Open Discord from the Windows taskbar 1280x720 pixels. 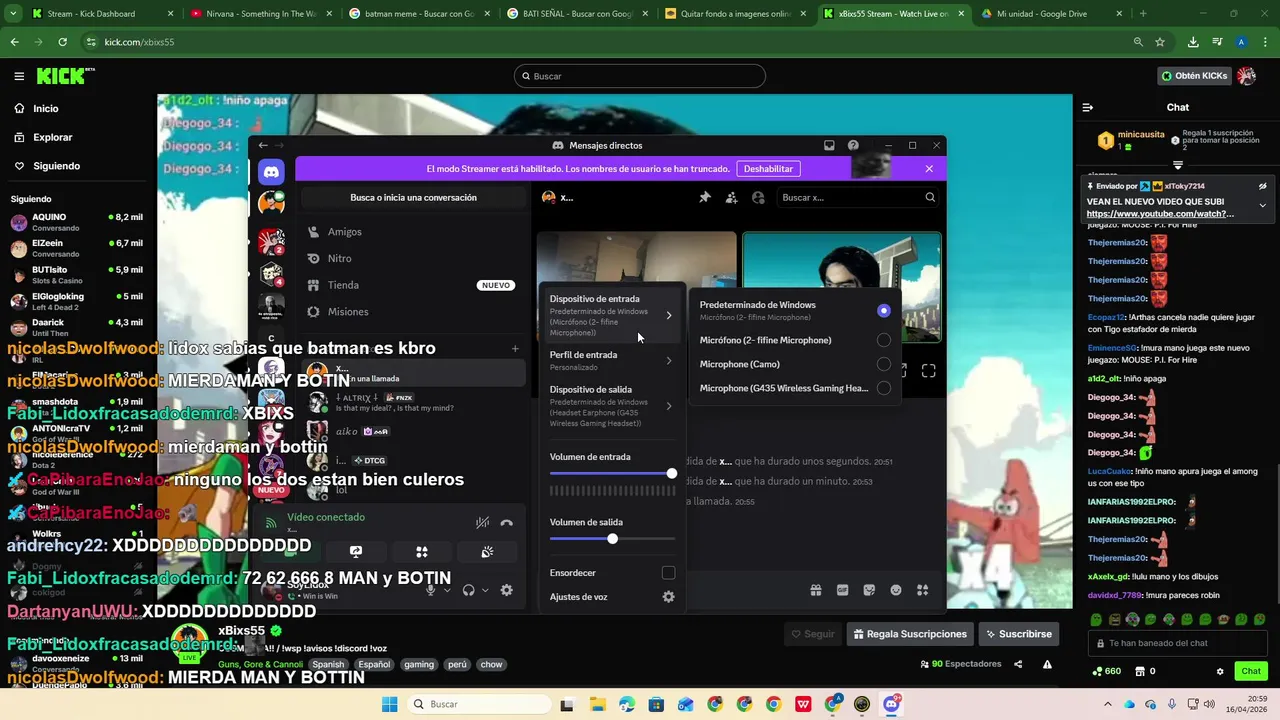[x=891, y=704]
